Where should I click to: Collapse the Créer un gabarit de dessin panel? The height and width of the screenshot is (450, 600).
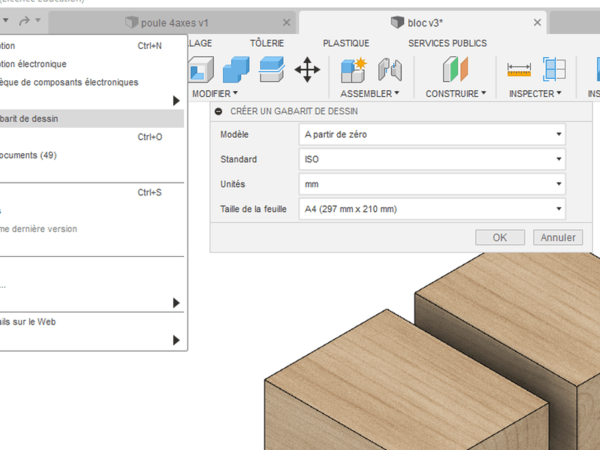pyautogui.click(x=219, y=111)
